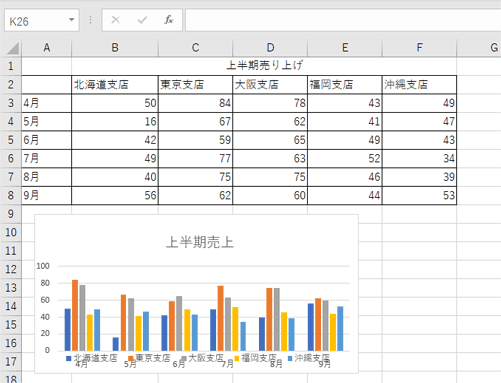This screenshot has width=501, height=383.
Task: Click the title cell 上半期売り上げ
Action: pos(264,65)
